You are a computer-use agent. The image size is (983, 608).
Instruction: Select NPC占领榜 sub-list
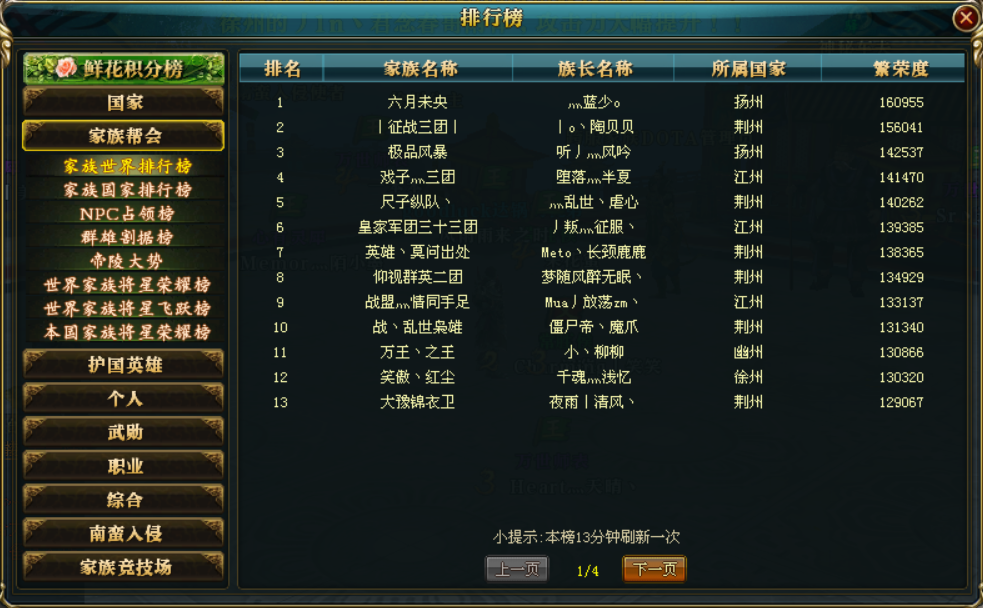point(127,214)
